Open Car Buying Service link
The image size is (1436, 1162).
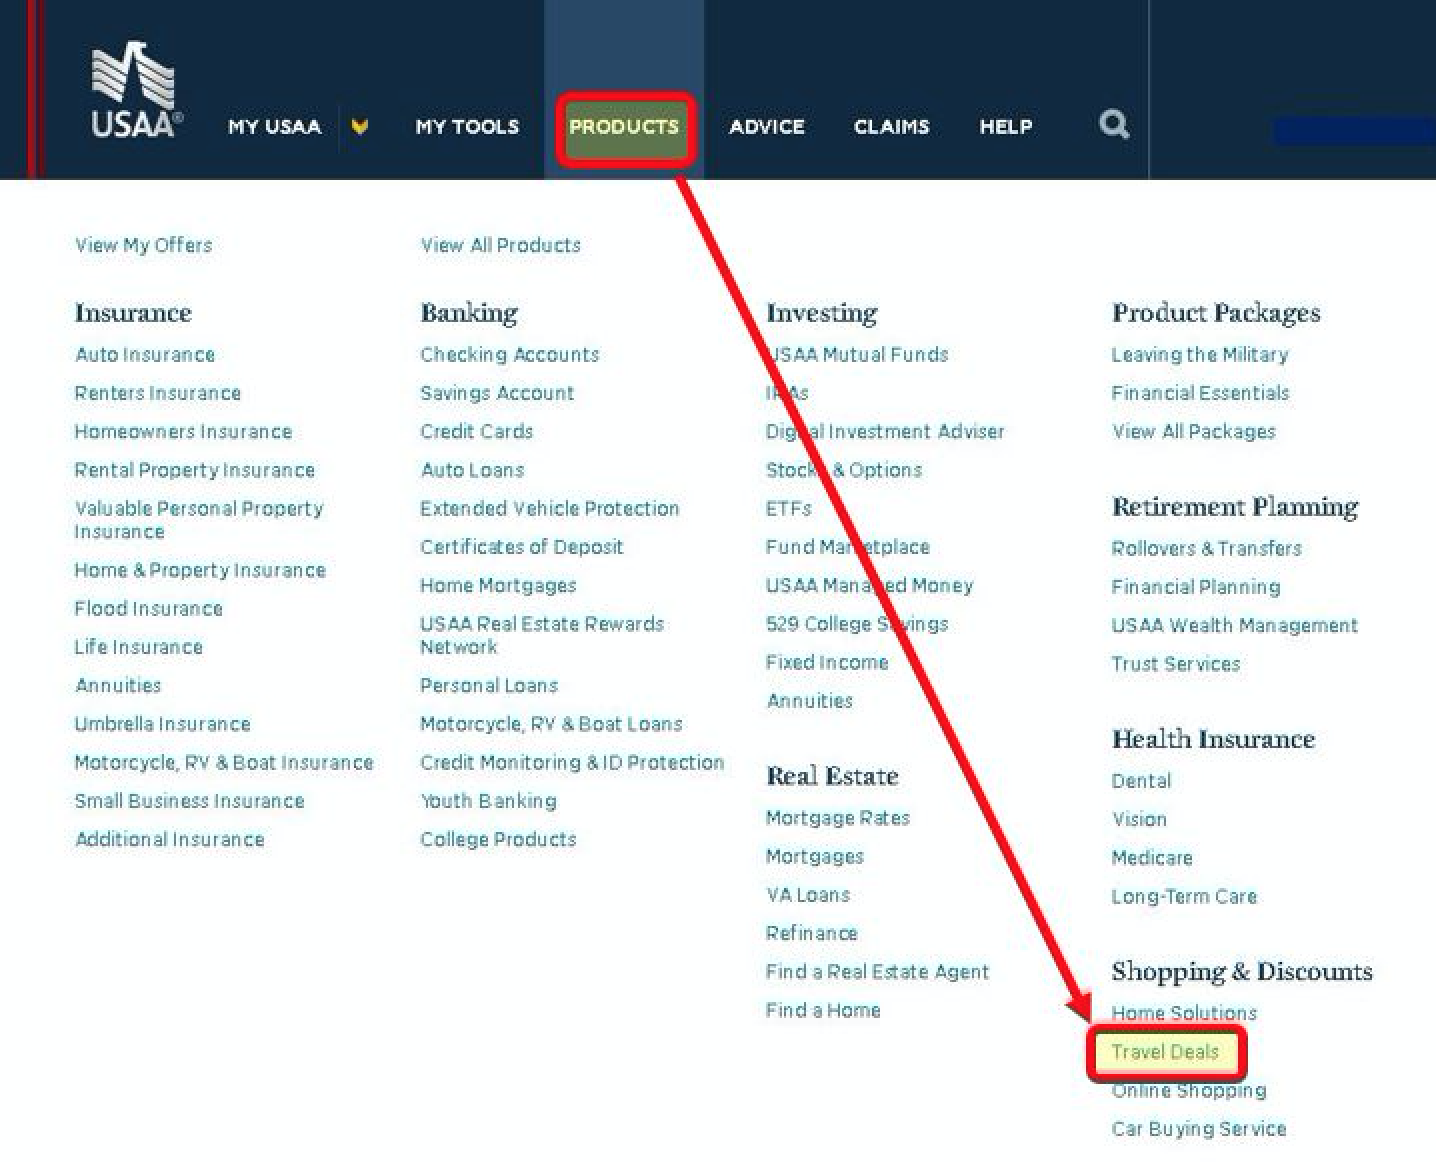(x=1200, y=1129)
